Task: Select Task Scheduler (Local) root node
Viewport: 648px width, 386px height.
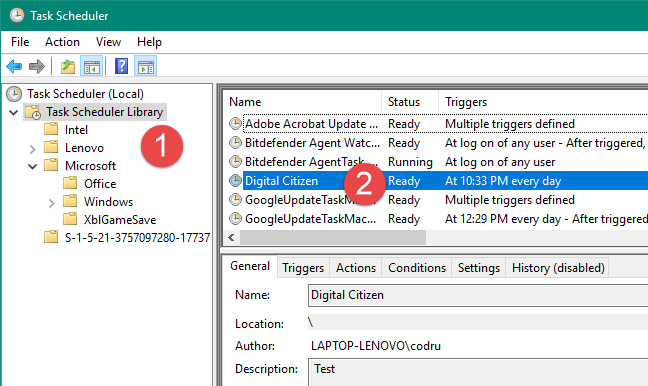Action: pyautogui.click(x=86, y=94)
